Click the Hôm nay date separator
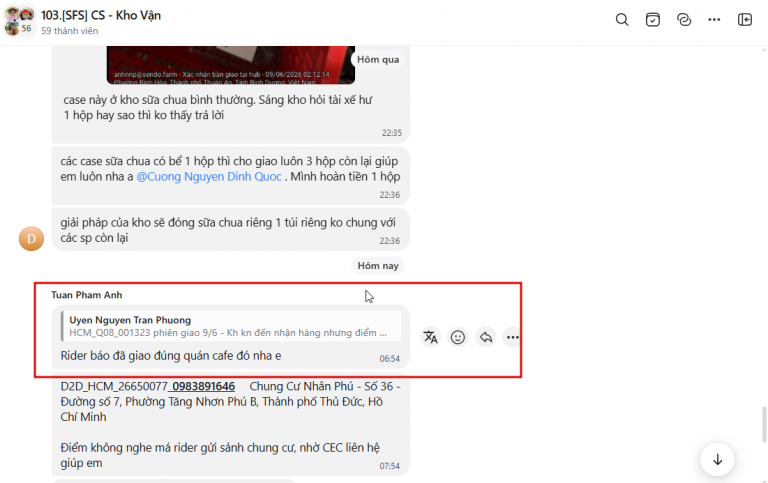Viewport: 768px width, 483px height. 378,266
